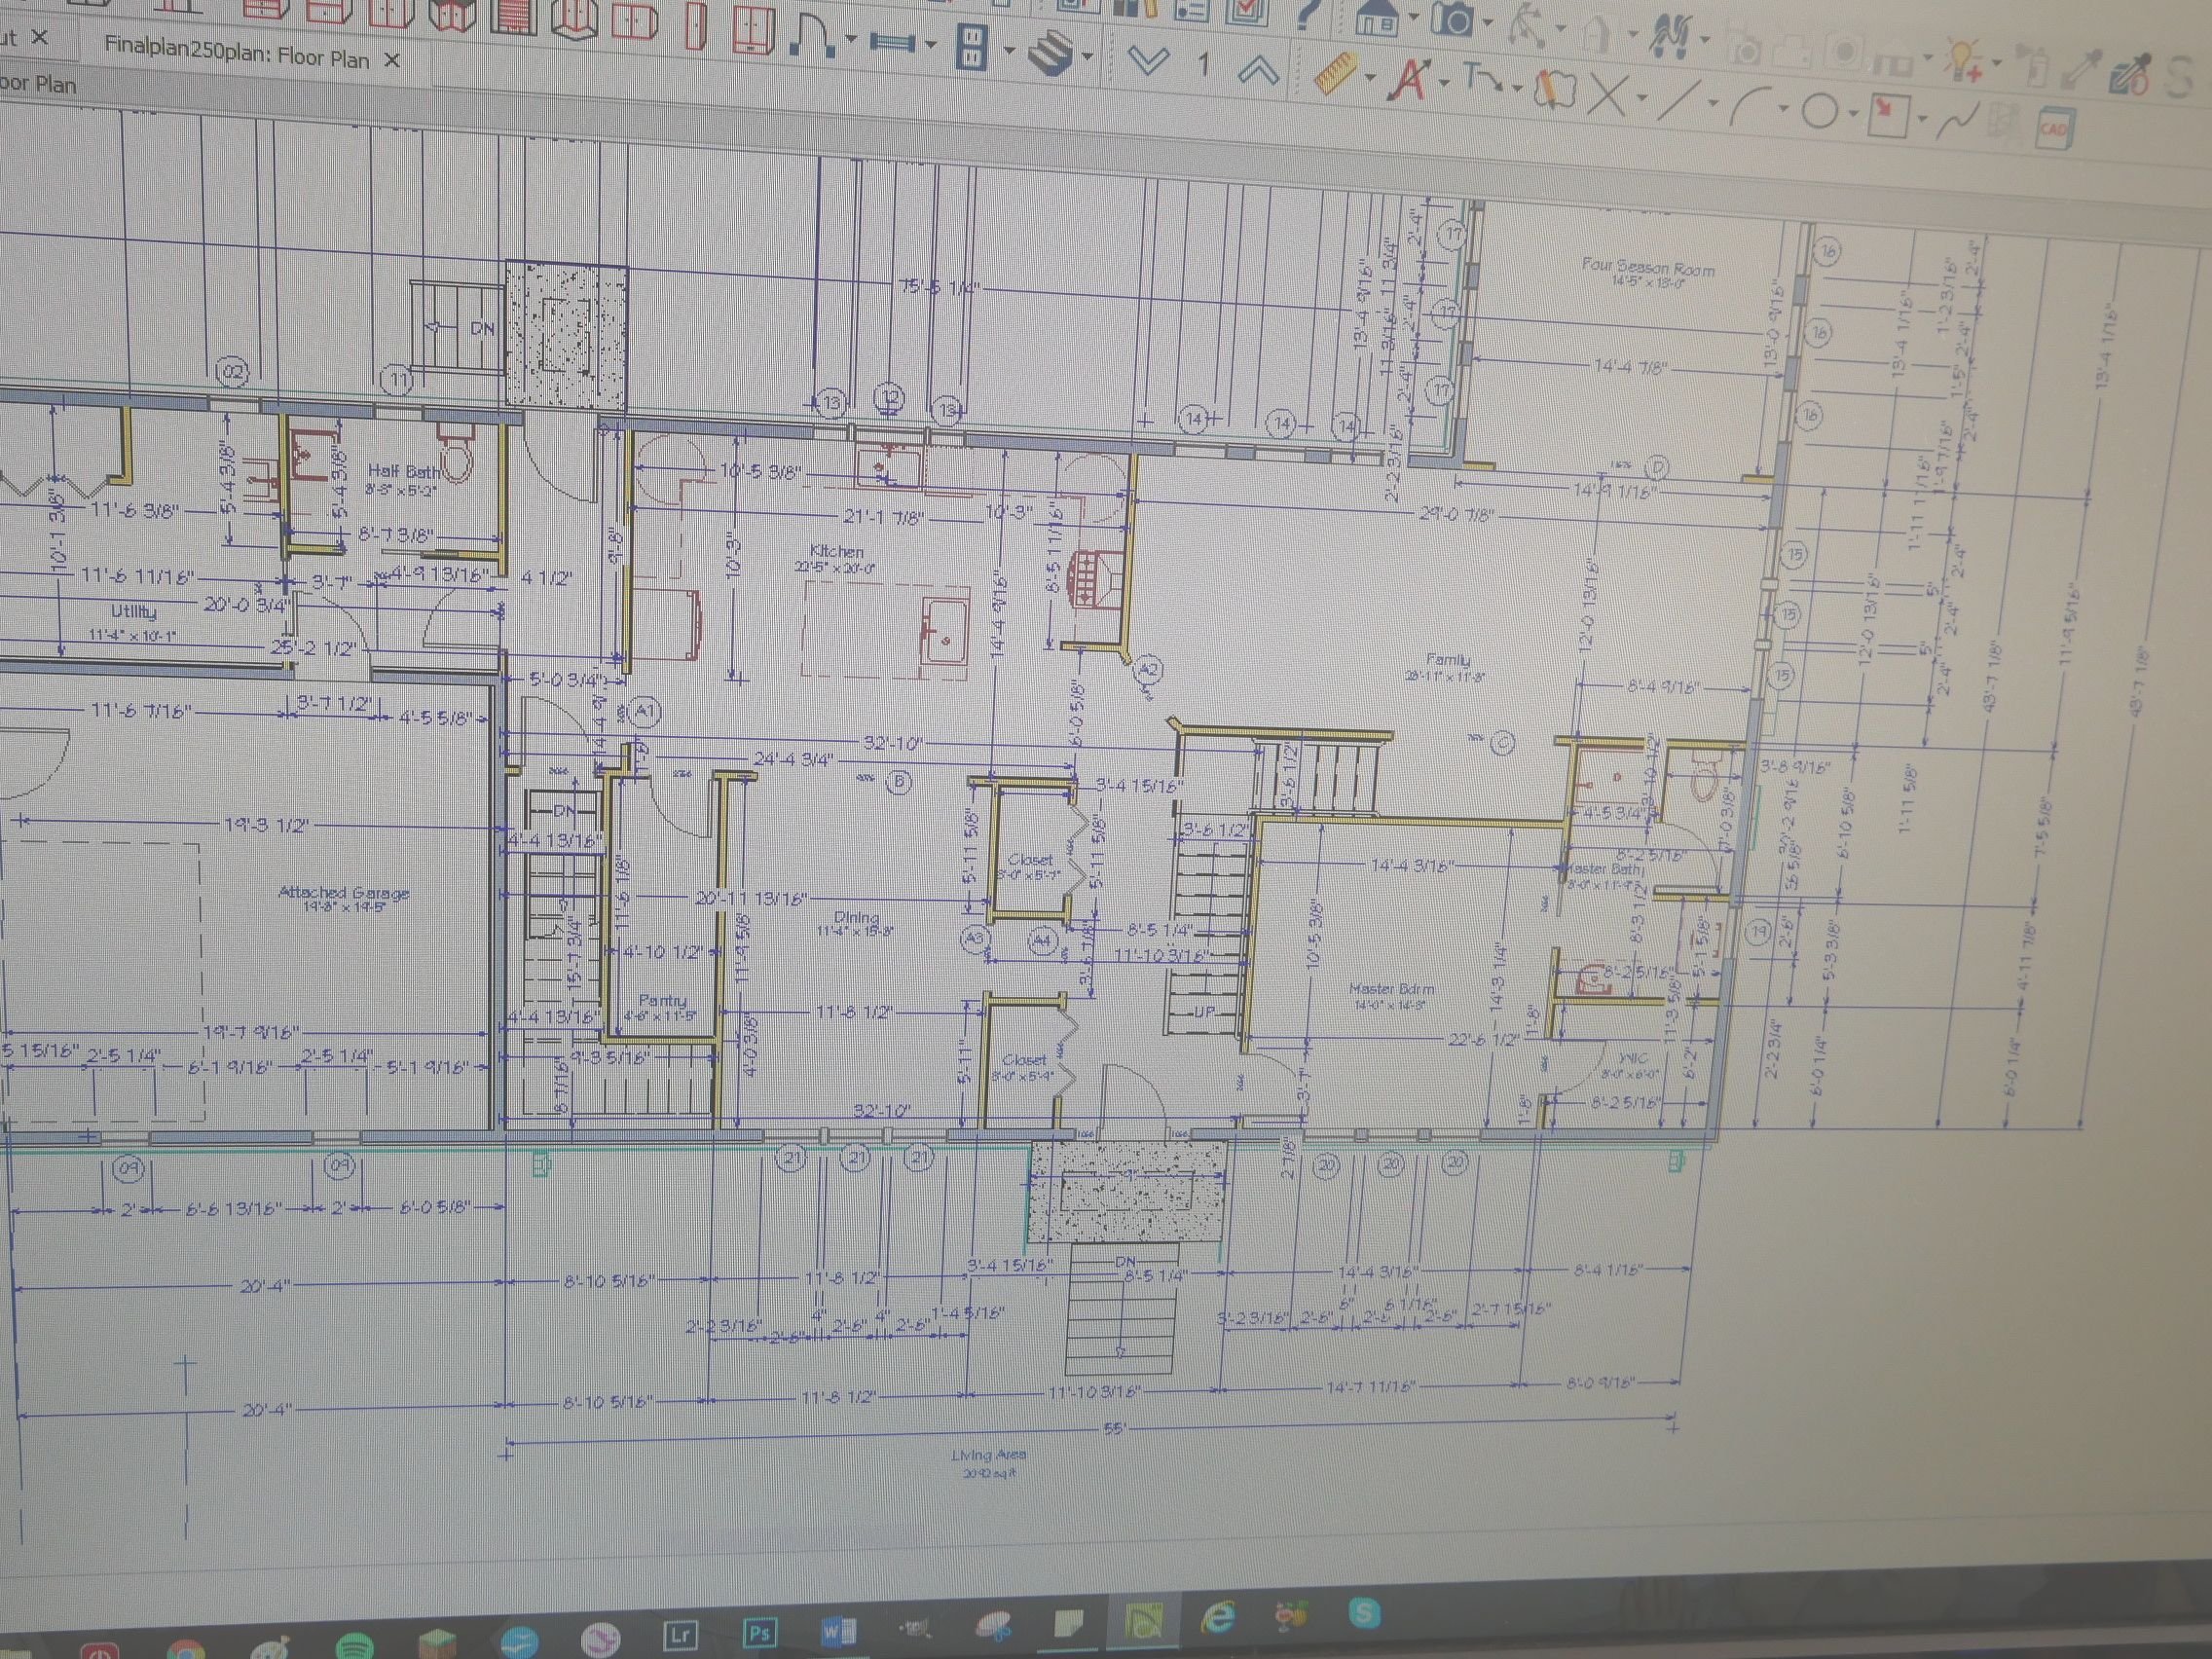Click the Four Season Room label
The width and height of the screenshot is (2212, 1659).
[1648, 267]
